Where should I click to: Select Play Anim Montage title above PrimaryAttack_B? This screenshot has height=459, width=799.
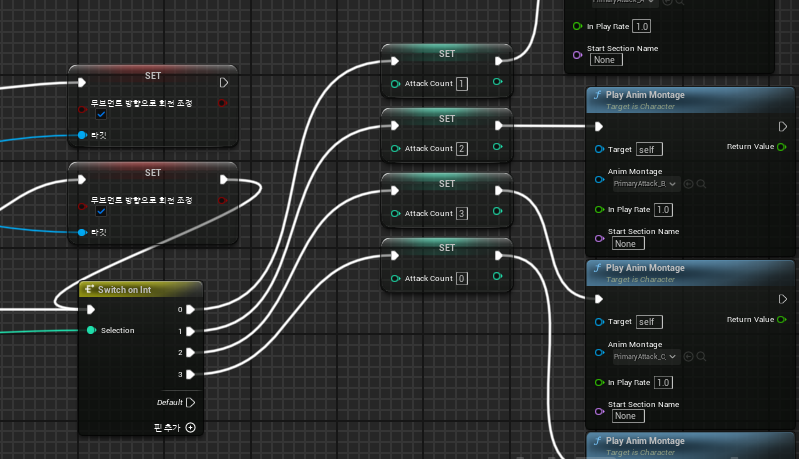click(645, 95)
